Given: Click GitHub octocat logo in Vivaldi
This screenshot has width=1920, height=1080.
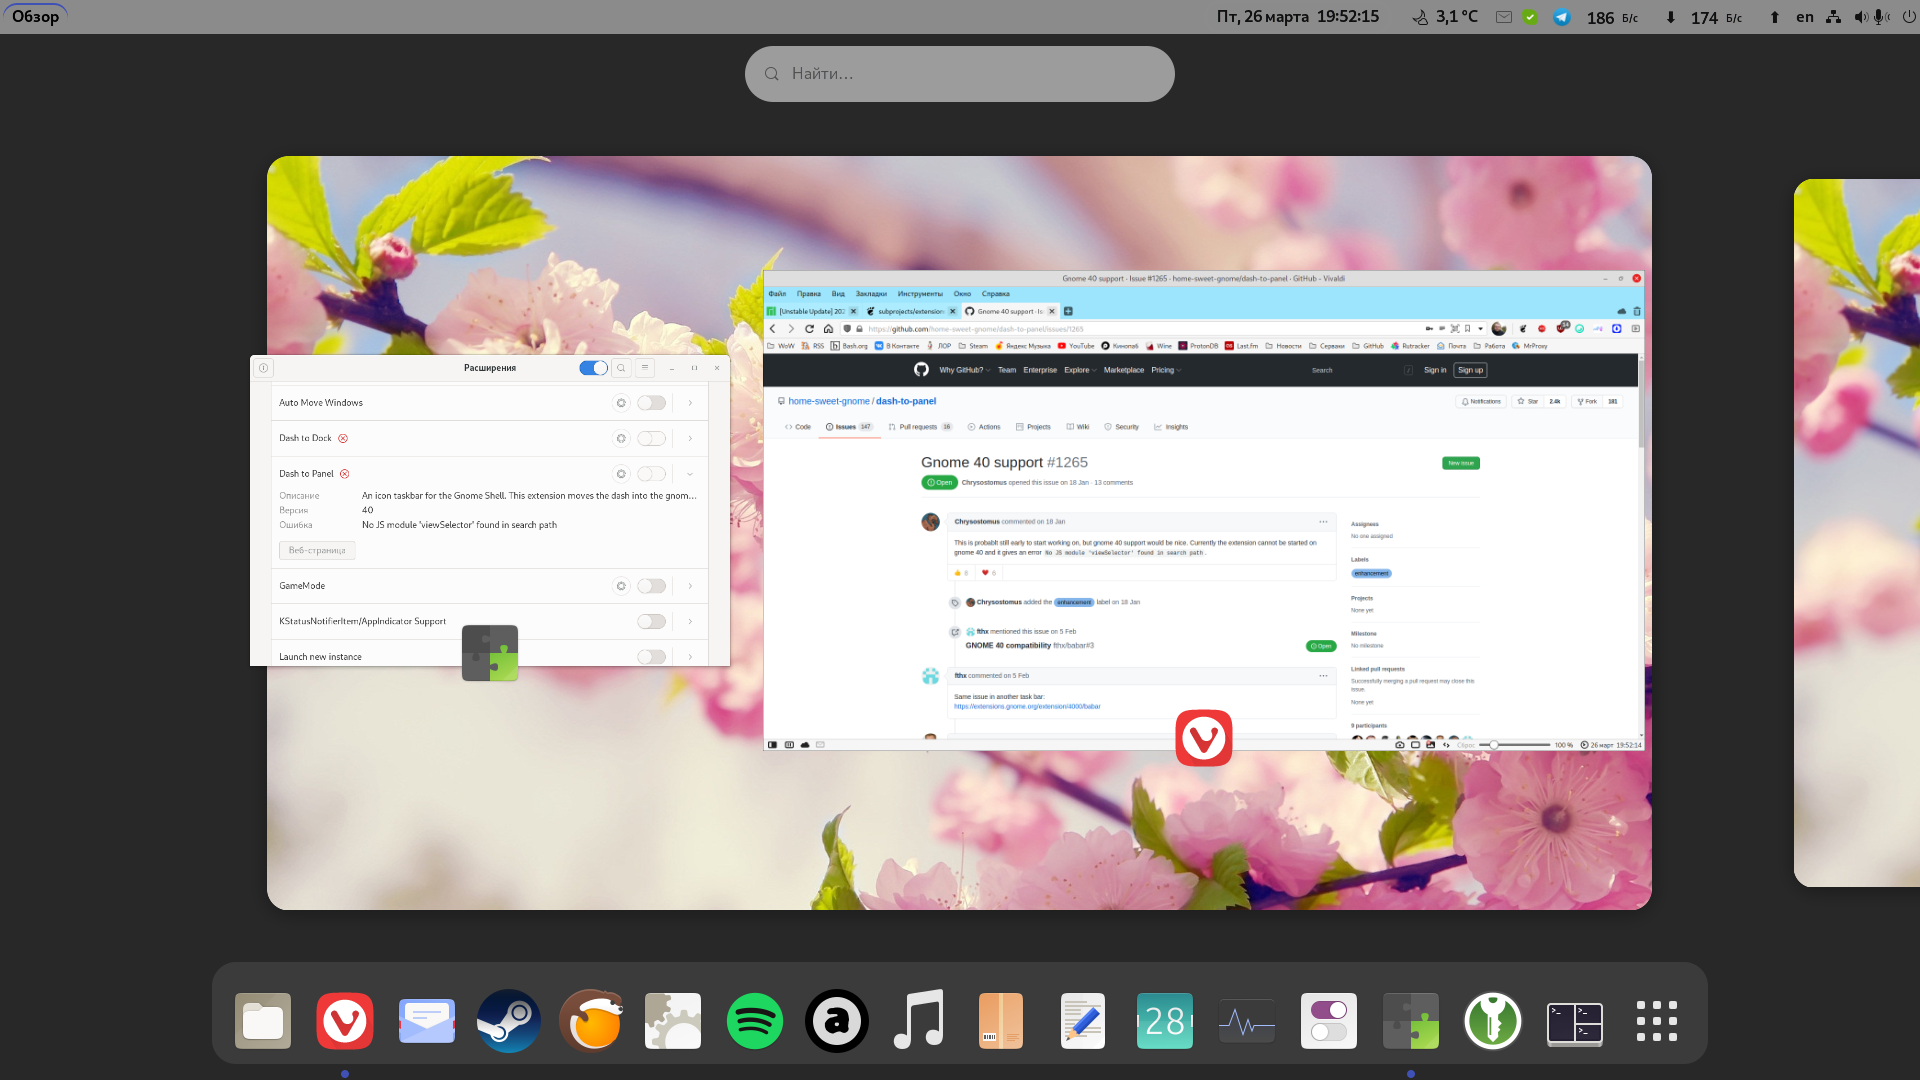Looking at the screenshot, I should 921,370.
